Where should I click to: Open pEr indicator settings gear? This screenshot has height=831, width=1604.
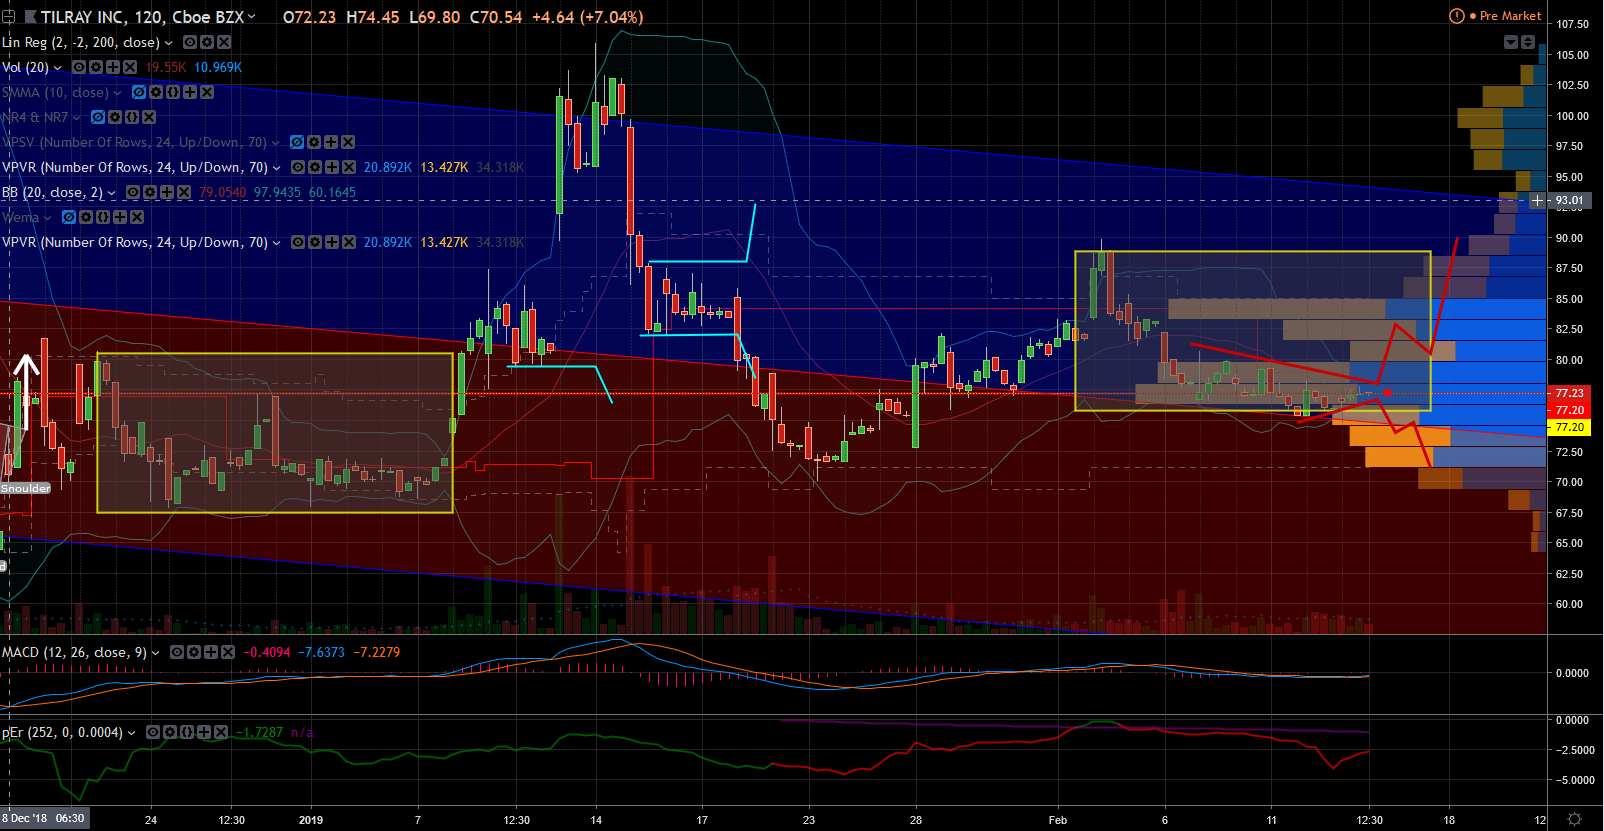tap(170, 732)
